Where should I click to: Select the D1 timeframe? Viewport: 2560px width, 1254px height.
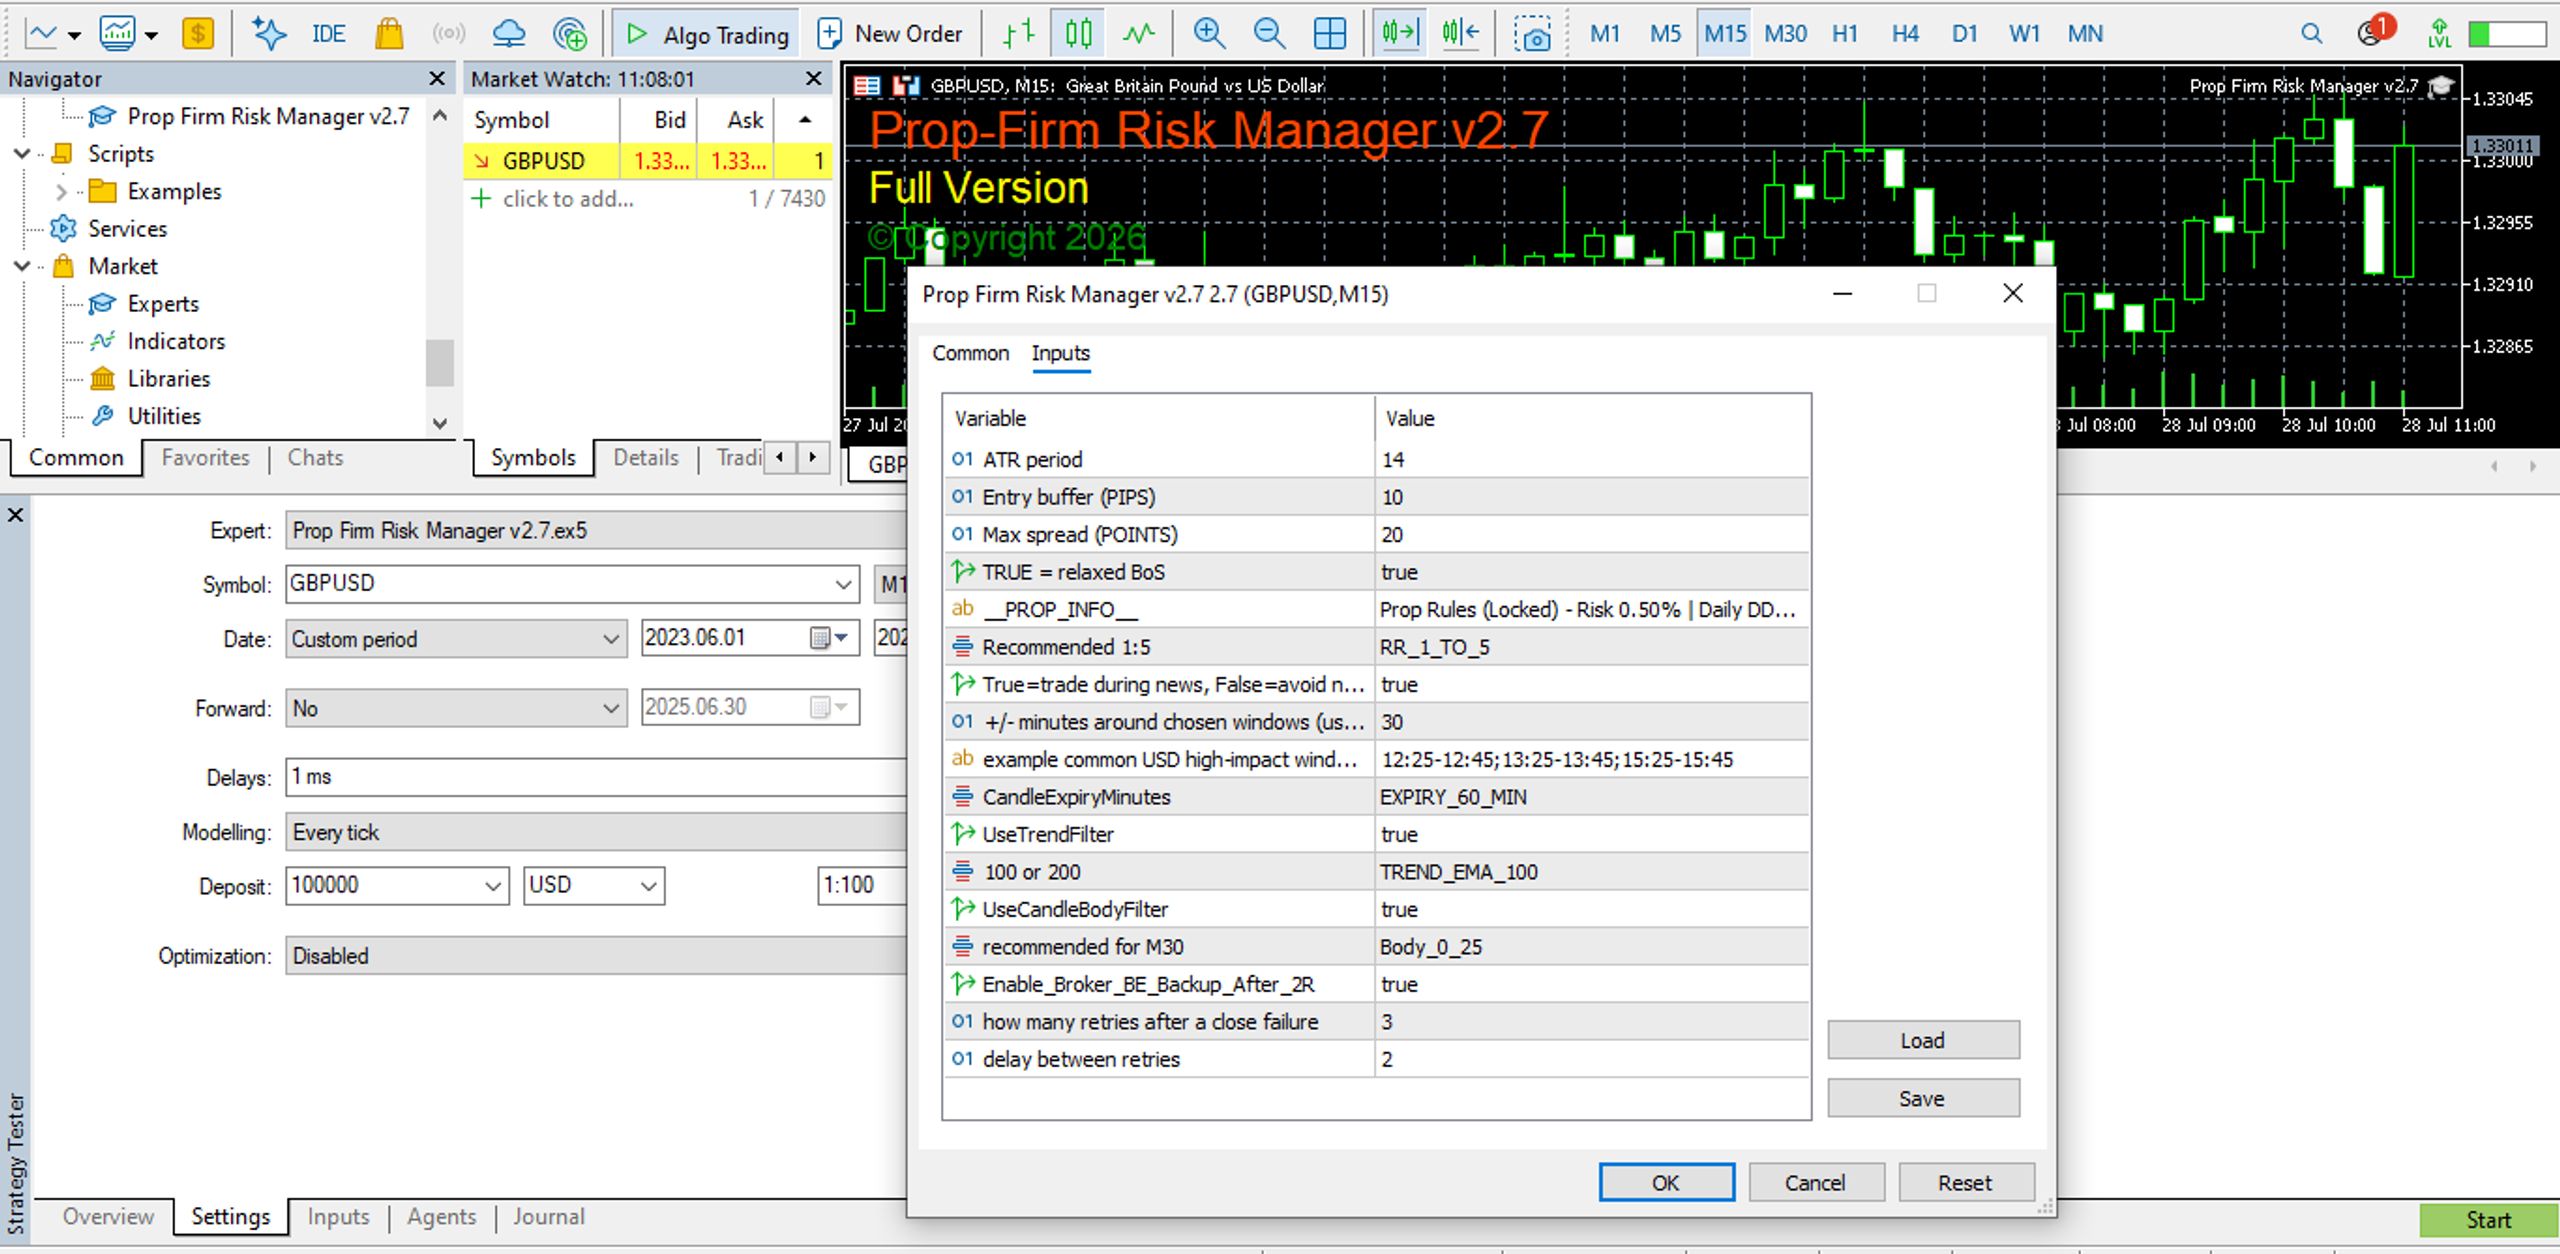click(1965, 34)
